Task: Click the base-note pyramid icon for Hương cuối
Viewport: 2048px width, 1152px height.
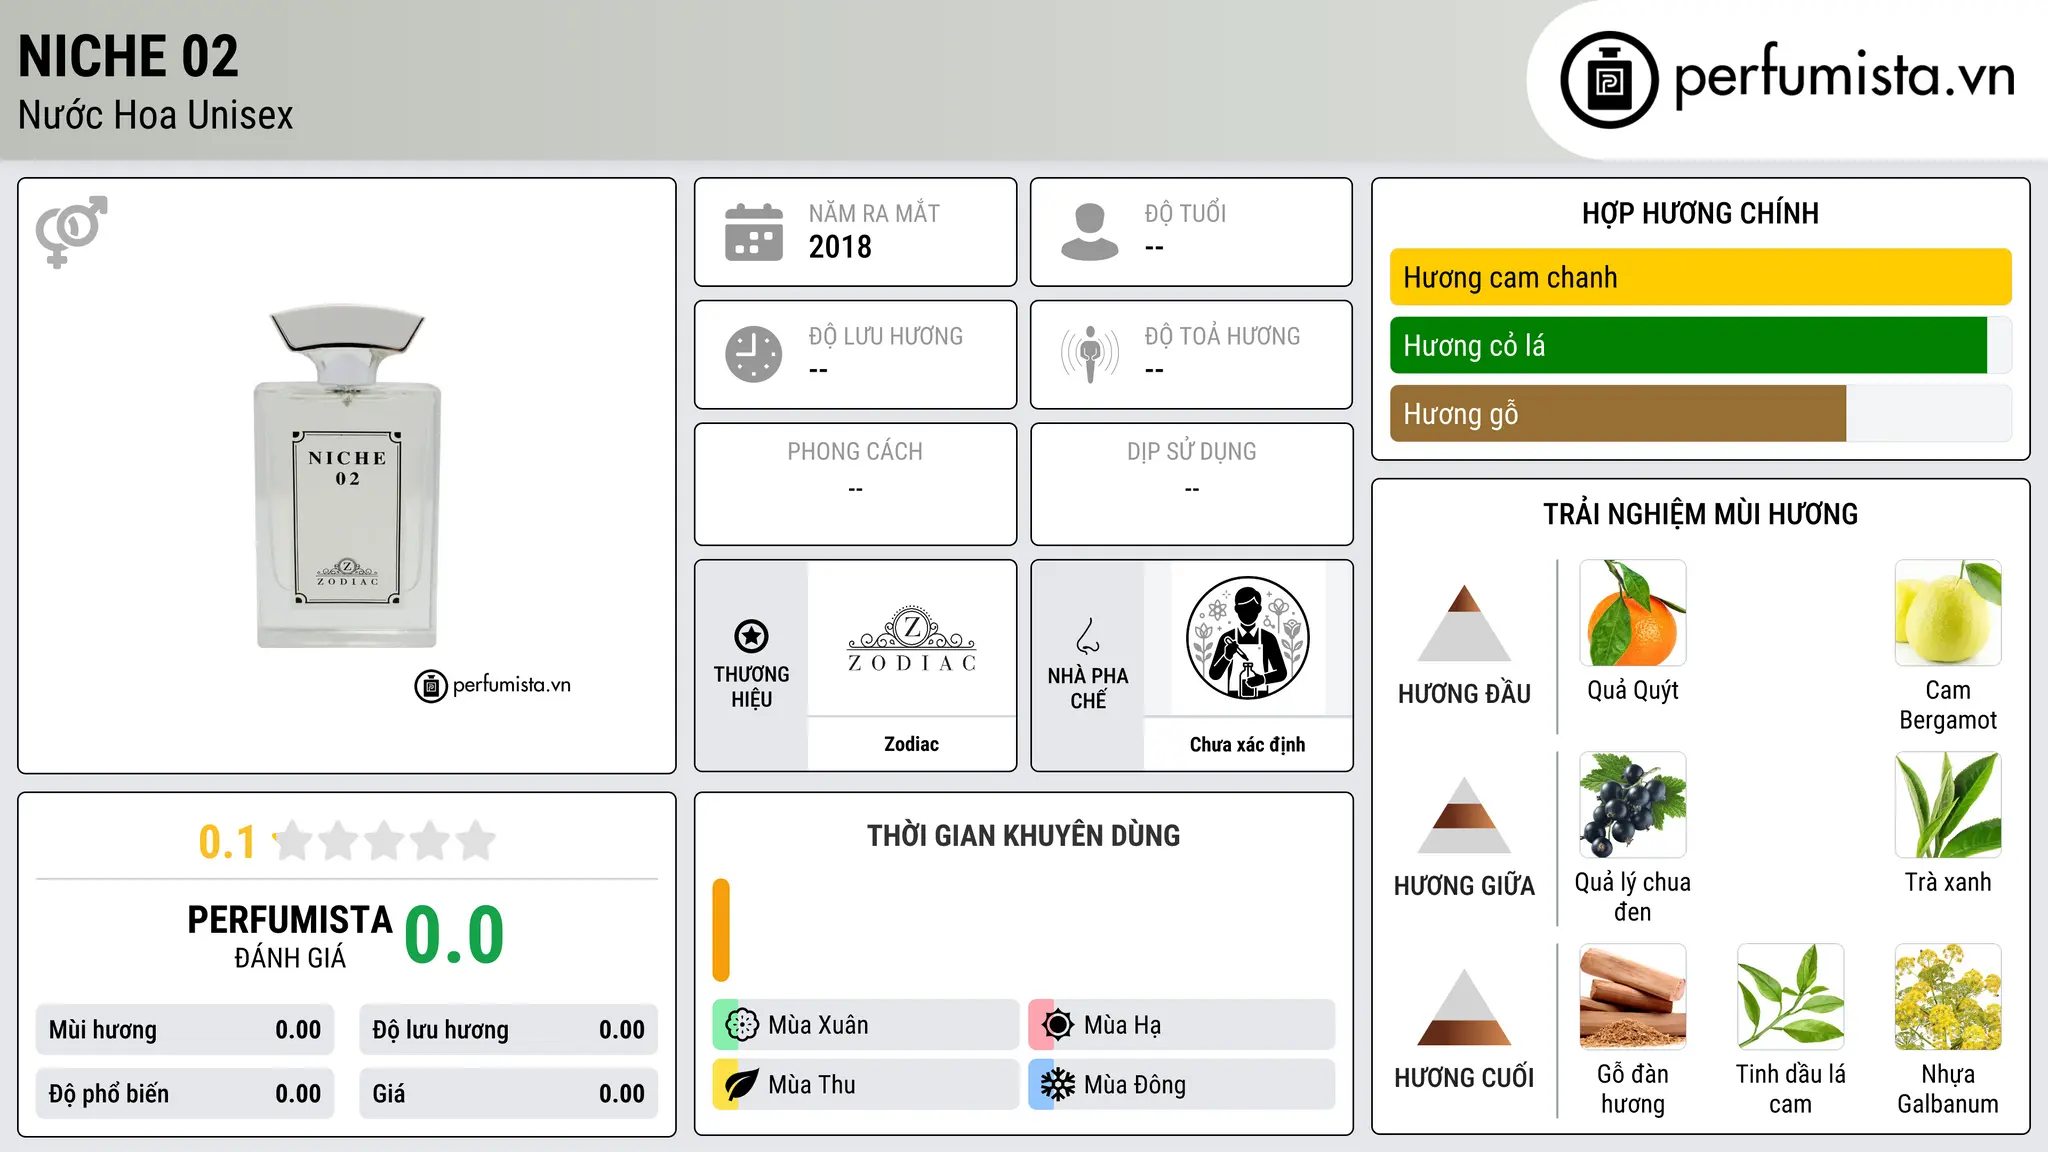Action: [x=1464, y=1007]
